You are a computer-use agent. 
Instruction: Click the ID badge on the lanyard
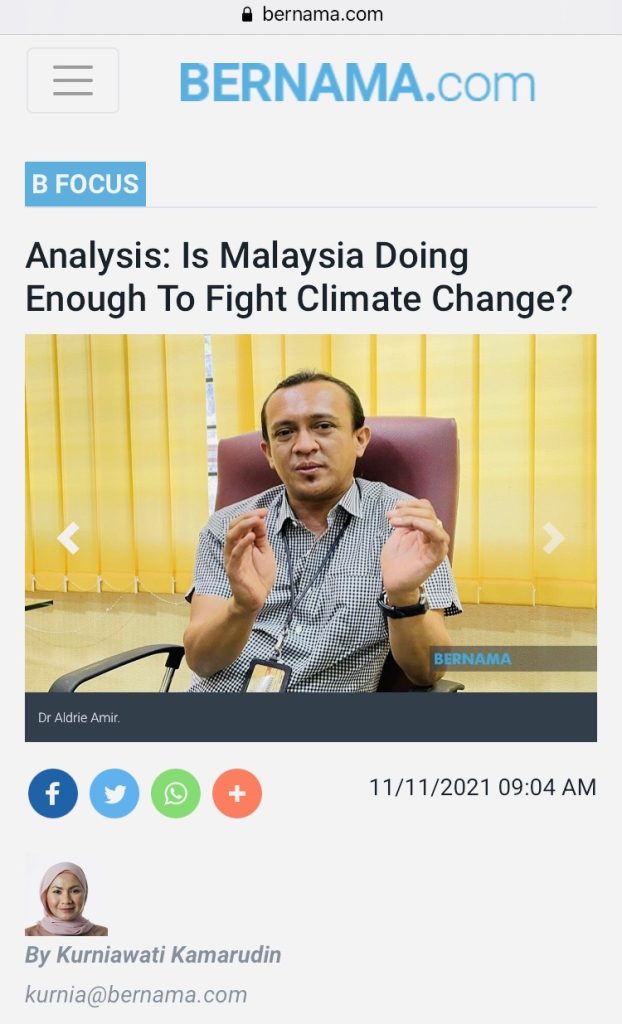tap(266, 677)
